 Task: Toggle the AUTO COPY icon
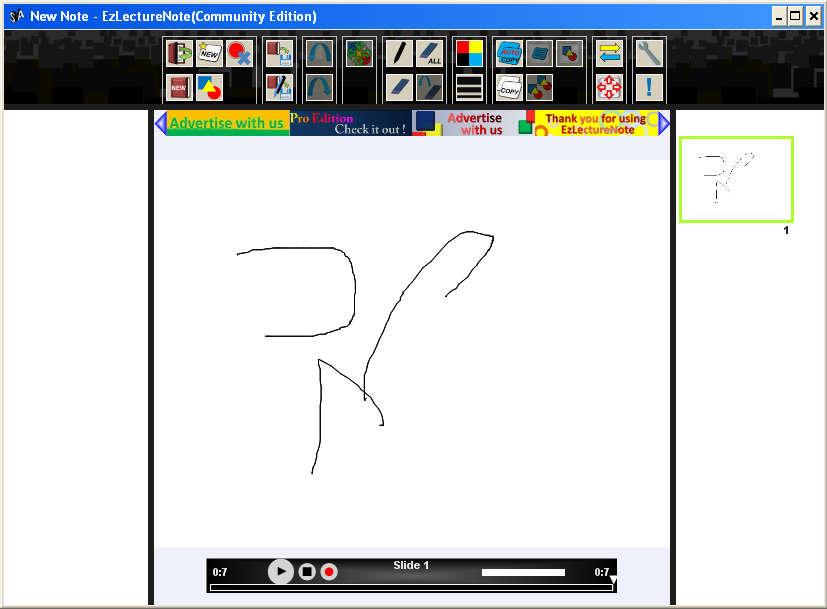pyautogui.click(x=509, y=53)
